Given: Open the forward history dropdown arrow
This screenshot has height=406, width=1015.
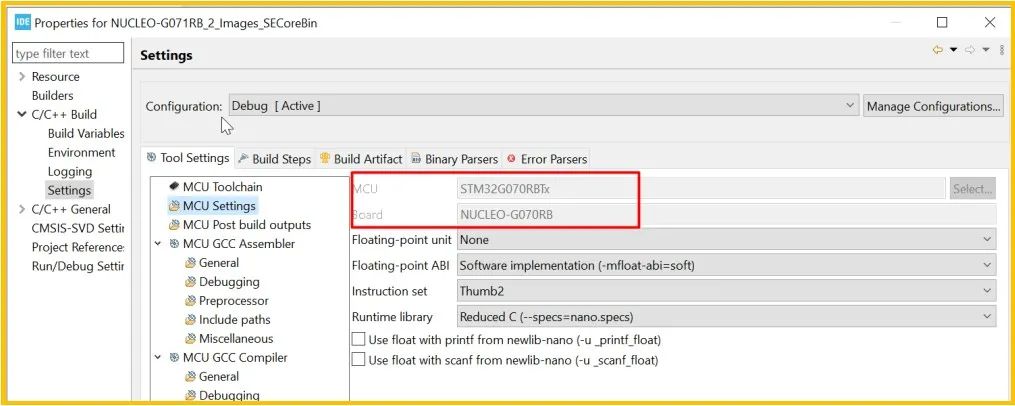Looking at the screenshot, I should (x=986, y=51).
